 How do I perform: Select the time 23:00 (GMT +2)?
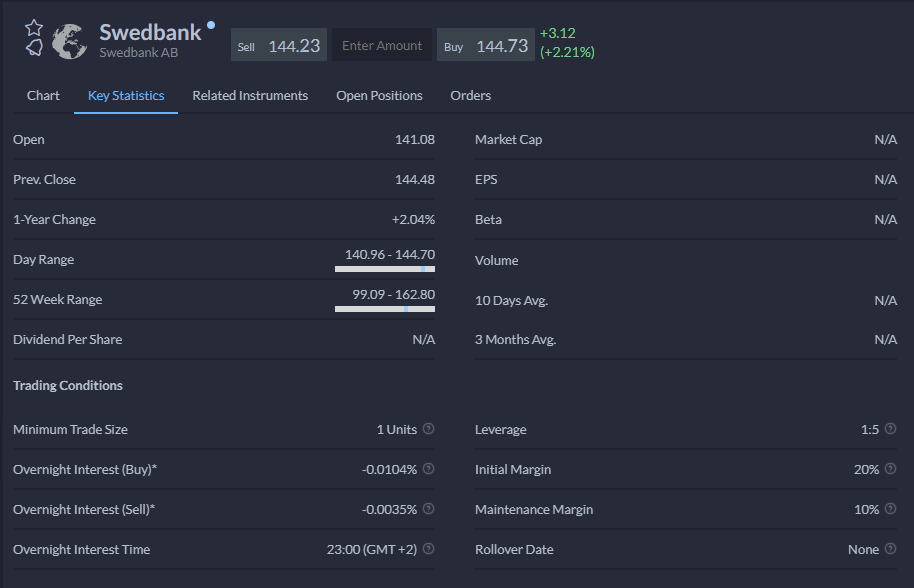pyautogui.click(x=372, y=550)
